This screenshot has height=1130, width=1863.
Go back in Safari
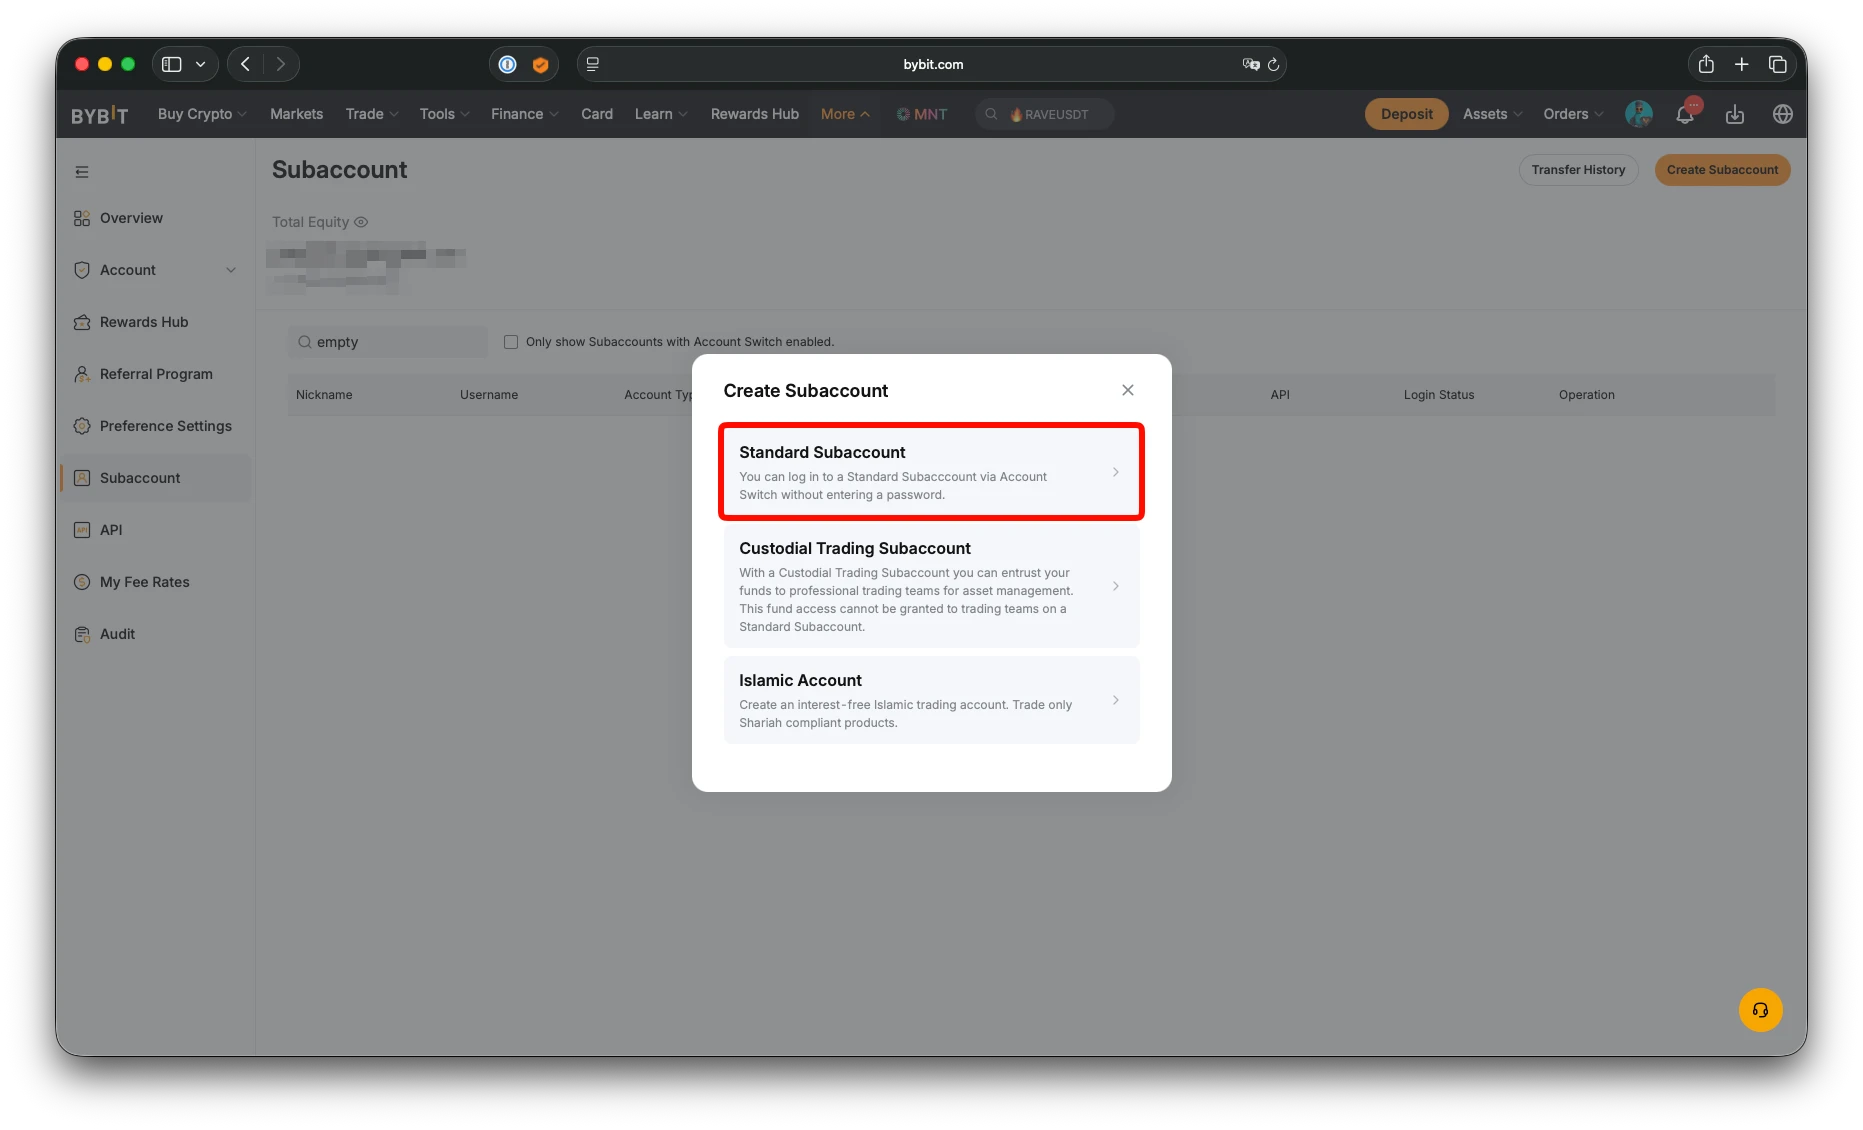click(245, 64)
